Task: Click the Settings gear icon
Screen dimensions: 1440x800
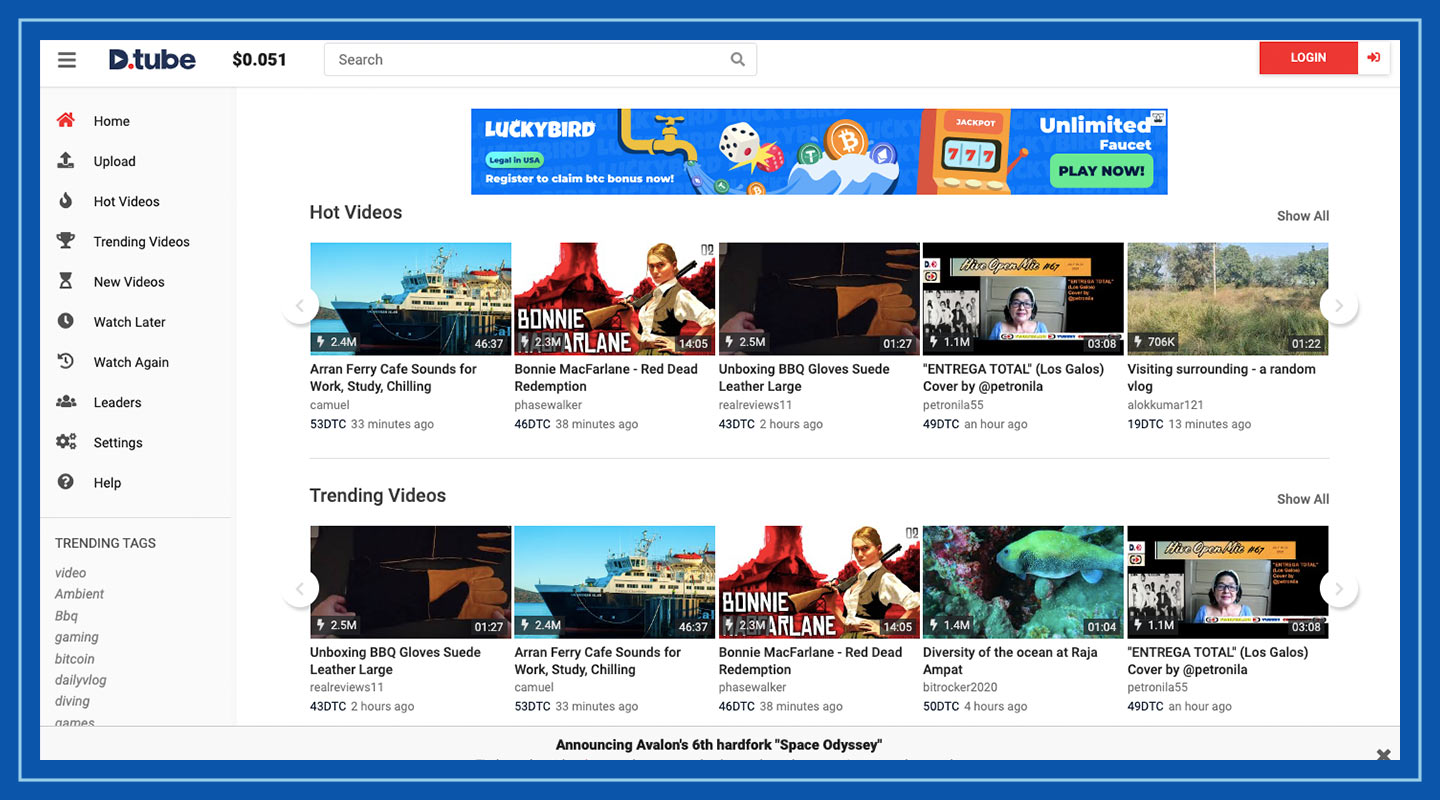Action: pos(66,442)
